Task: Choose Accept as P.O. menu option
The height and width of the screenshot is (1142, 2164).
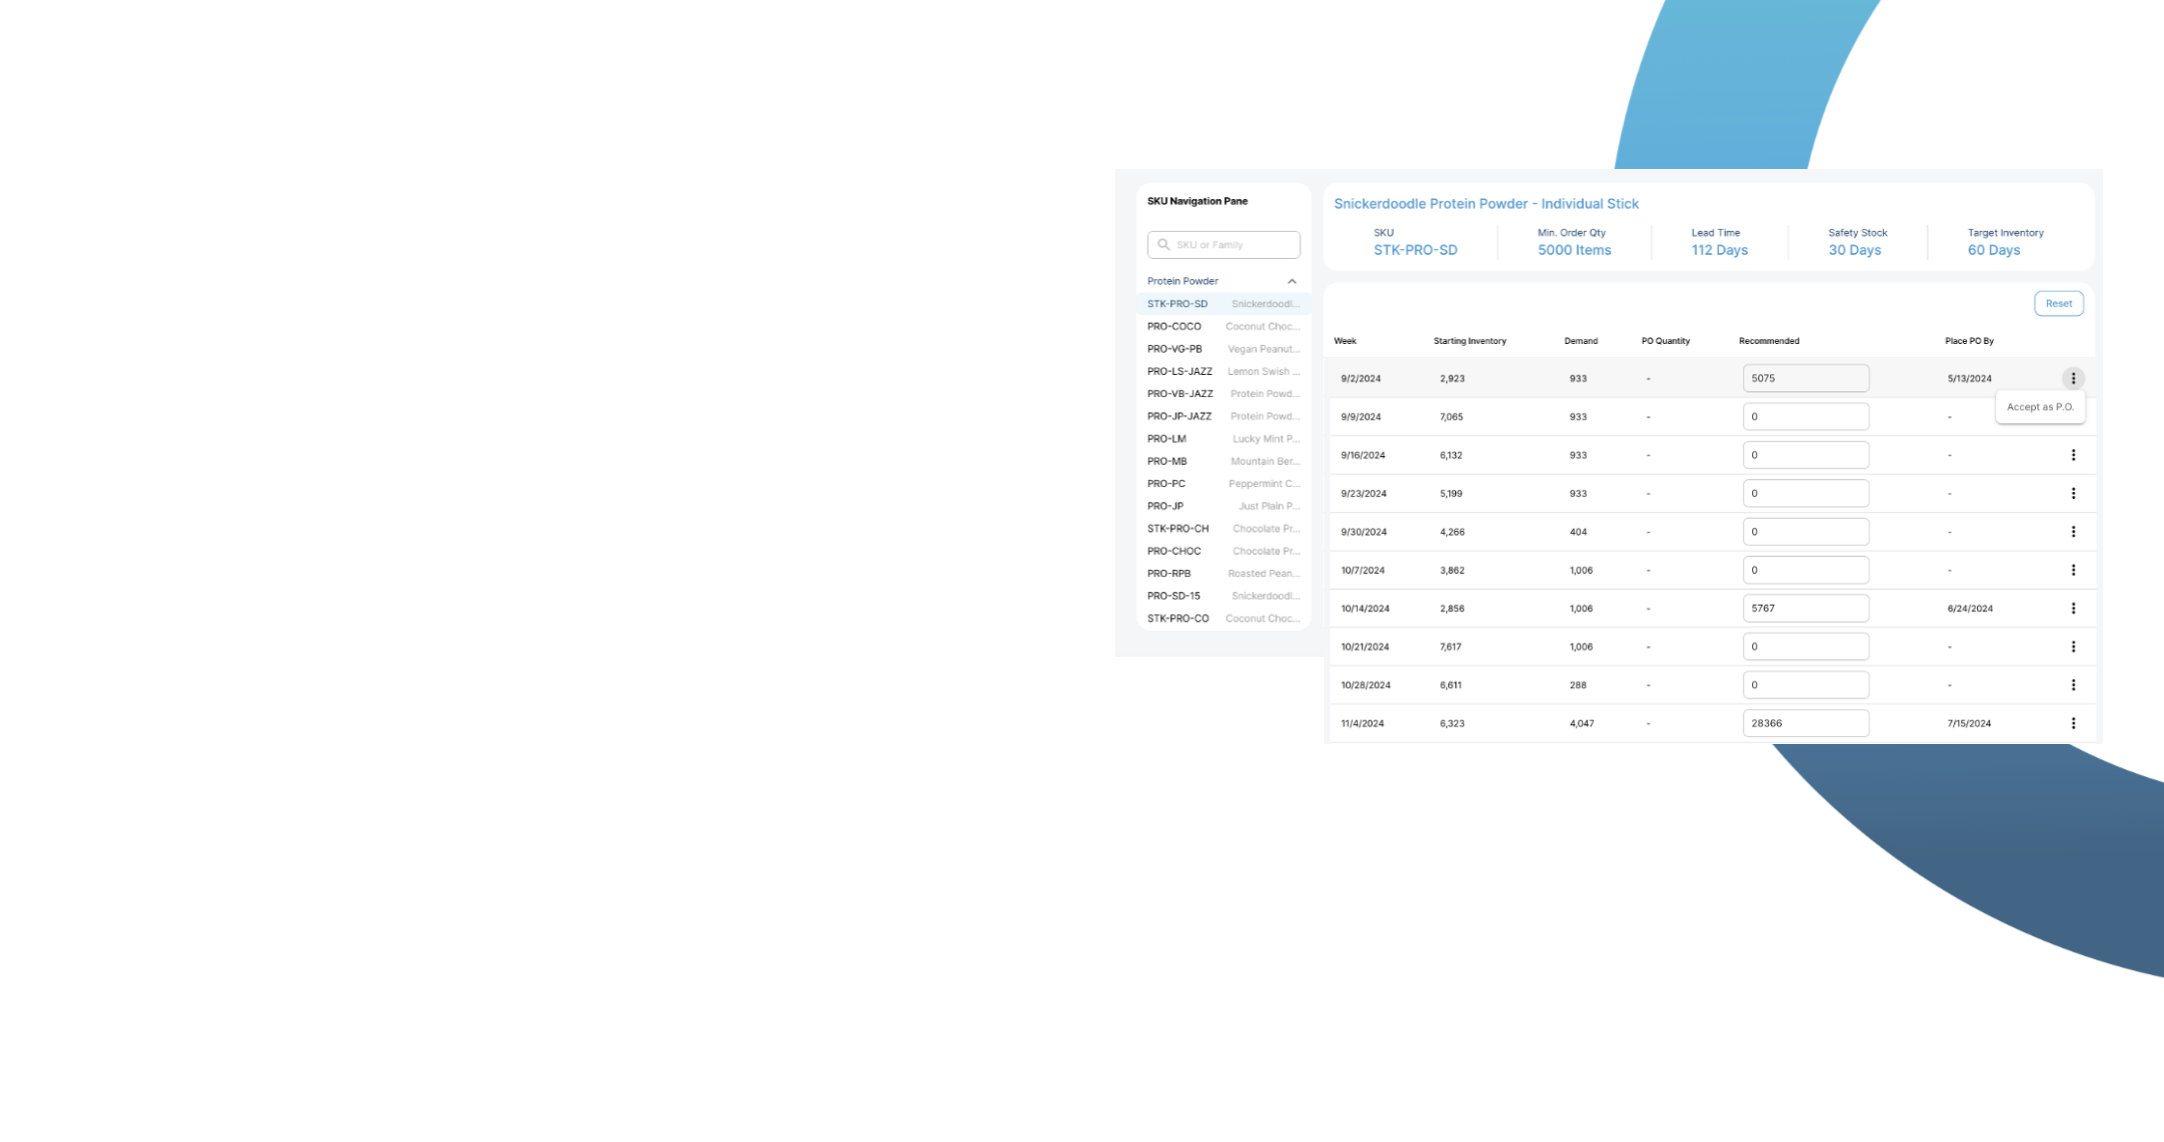Action: point(2039,407)
